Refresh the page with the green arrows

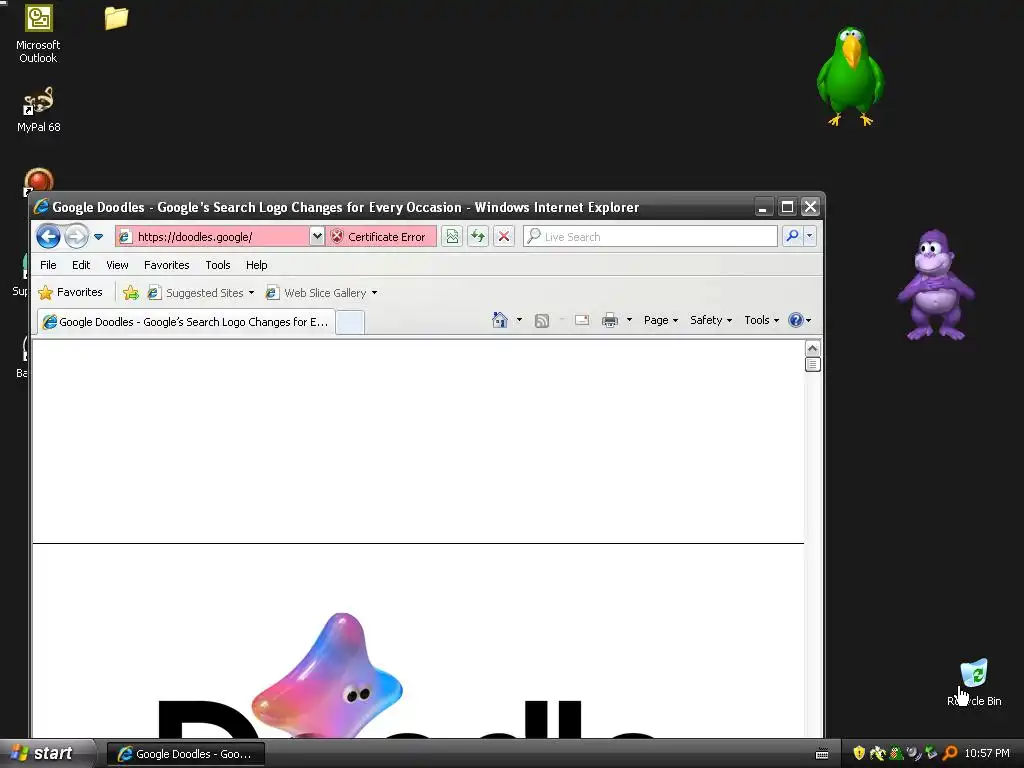click(478, 236)
